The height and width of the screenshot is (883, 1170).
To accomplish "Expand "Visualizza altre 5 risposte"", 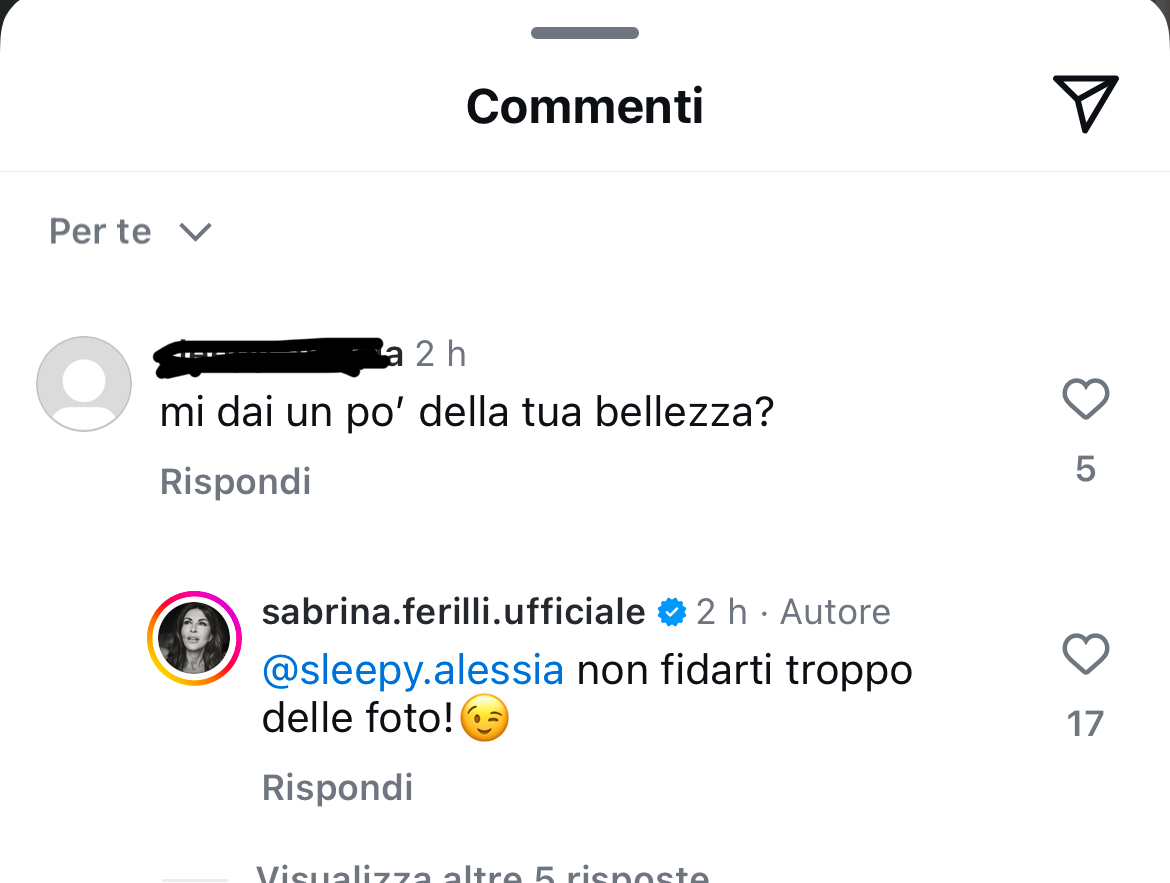I will tap(482, 874).
